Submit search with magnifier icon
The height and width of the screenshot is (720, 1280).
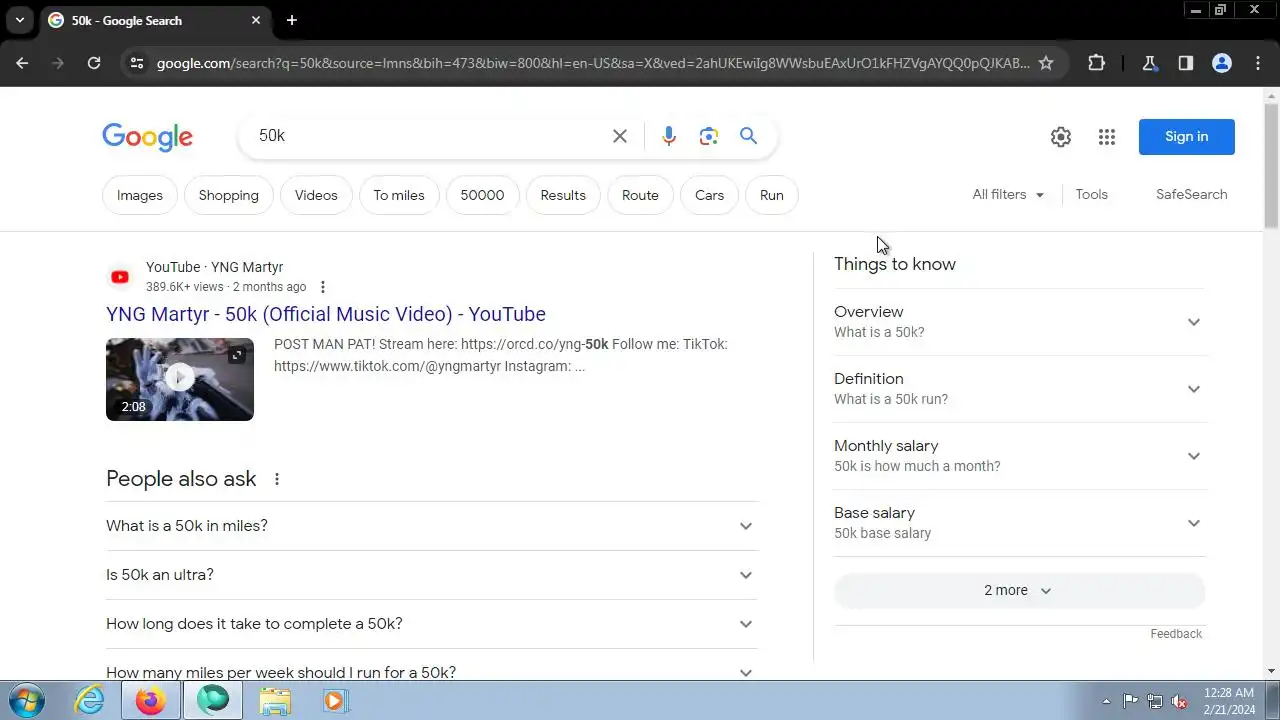749,136
